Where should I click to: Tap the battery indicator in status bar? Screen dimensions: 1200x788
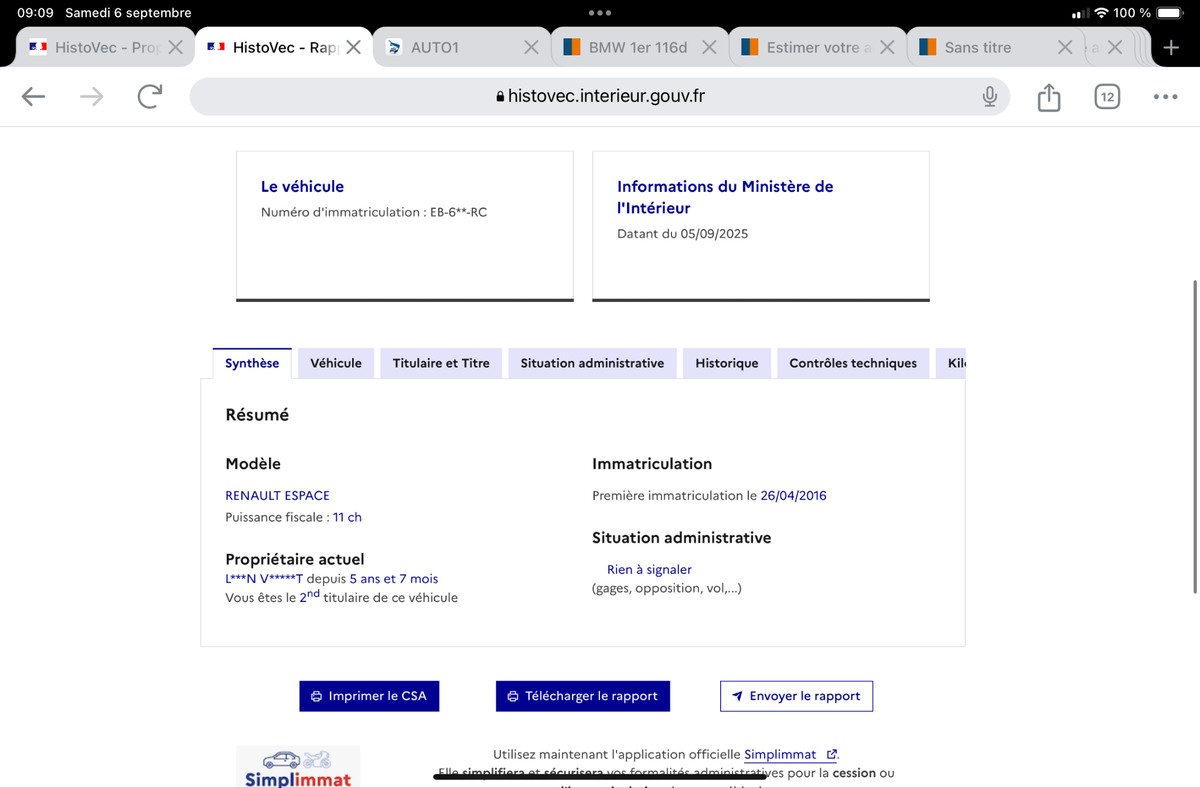click(x=1170, y=13)
